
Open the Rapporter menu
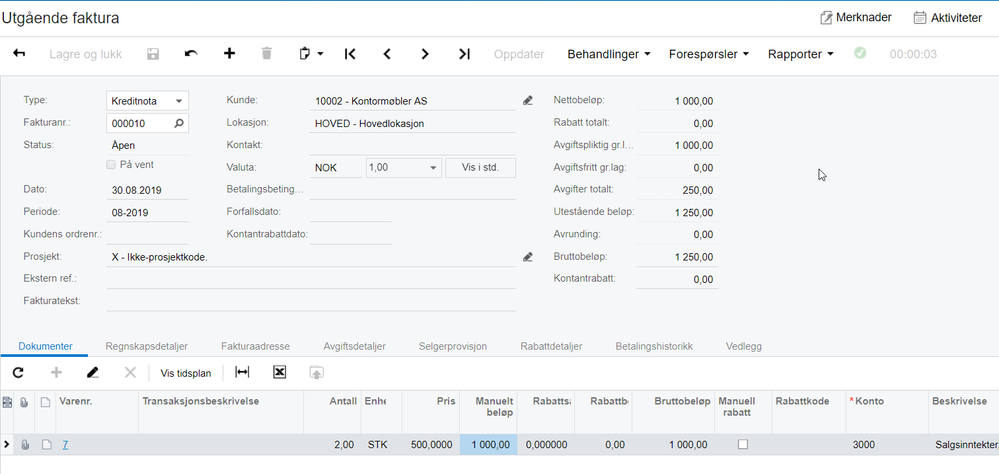(801, 54)
